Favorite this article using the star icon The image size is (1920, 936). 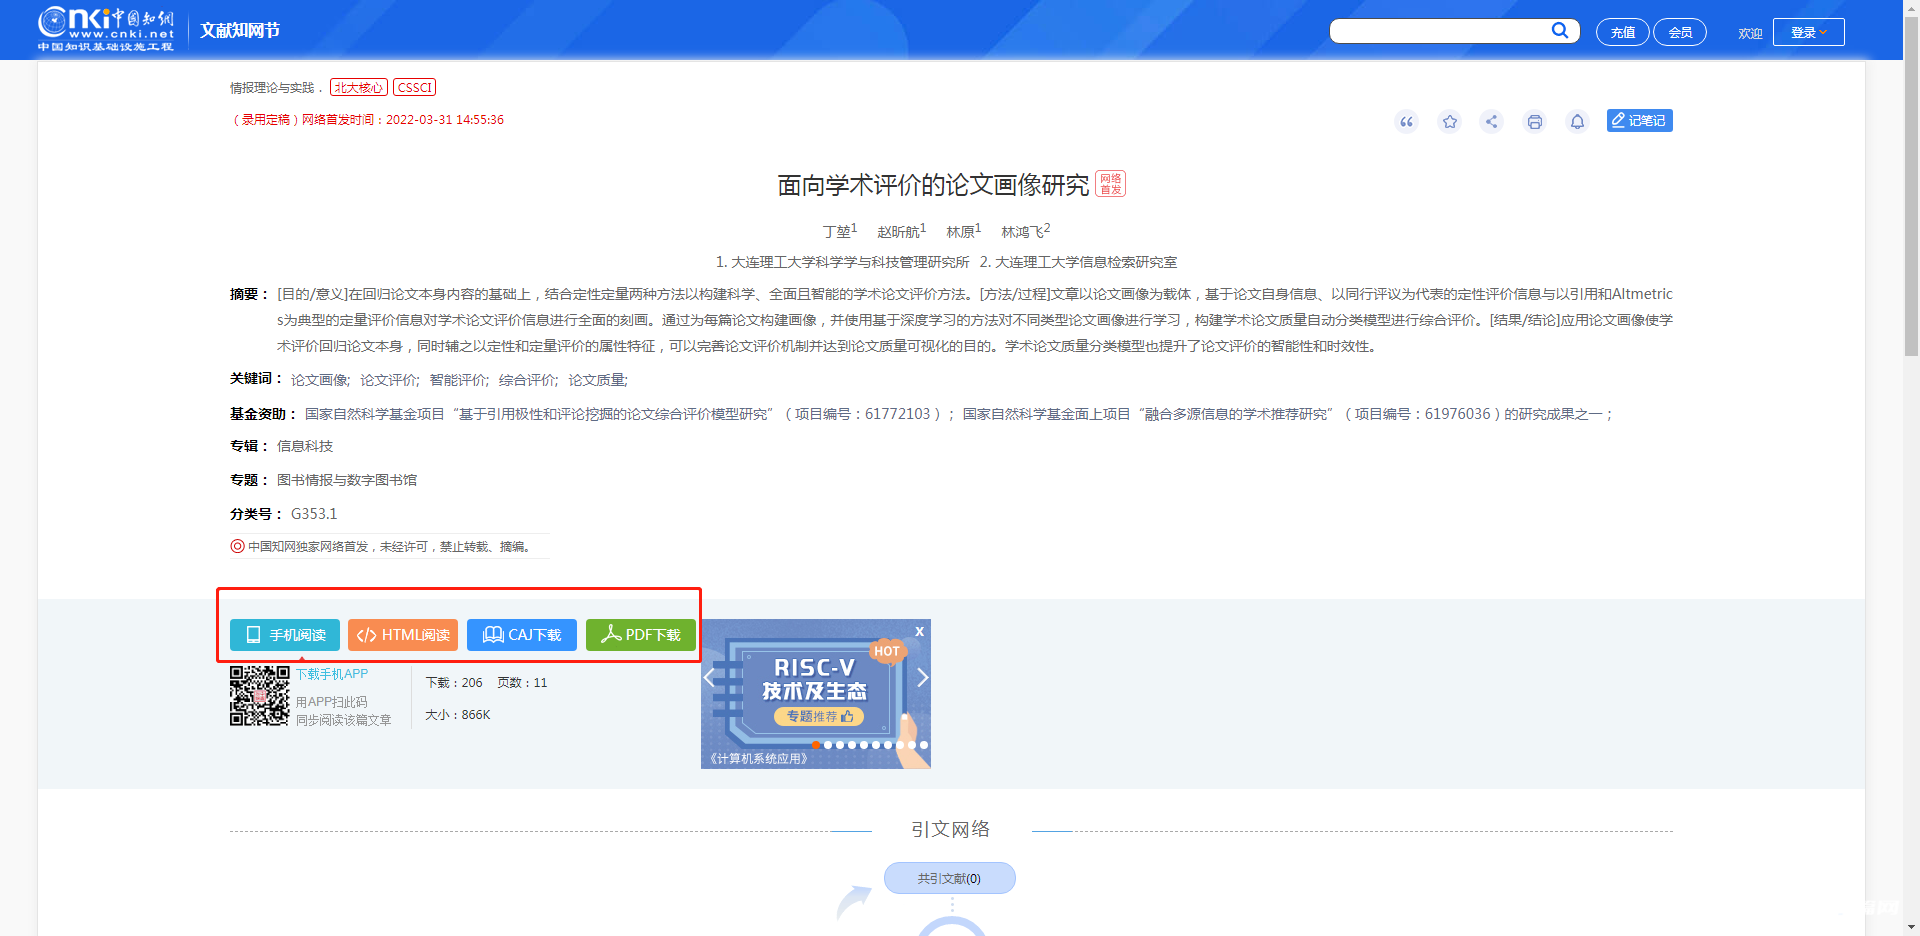pos(1449,121)
